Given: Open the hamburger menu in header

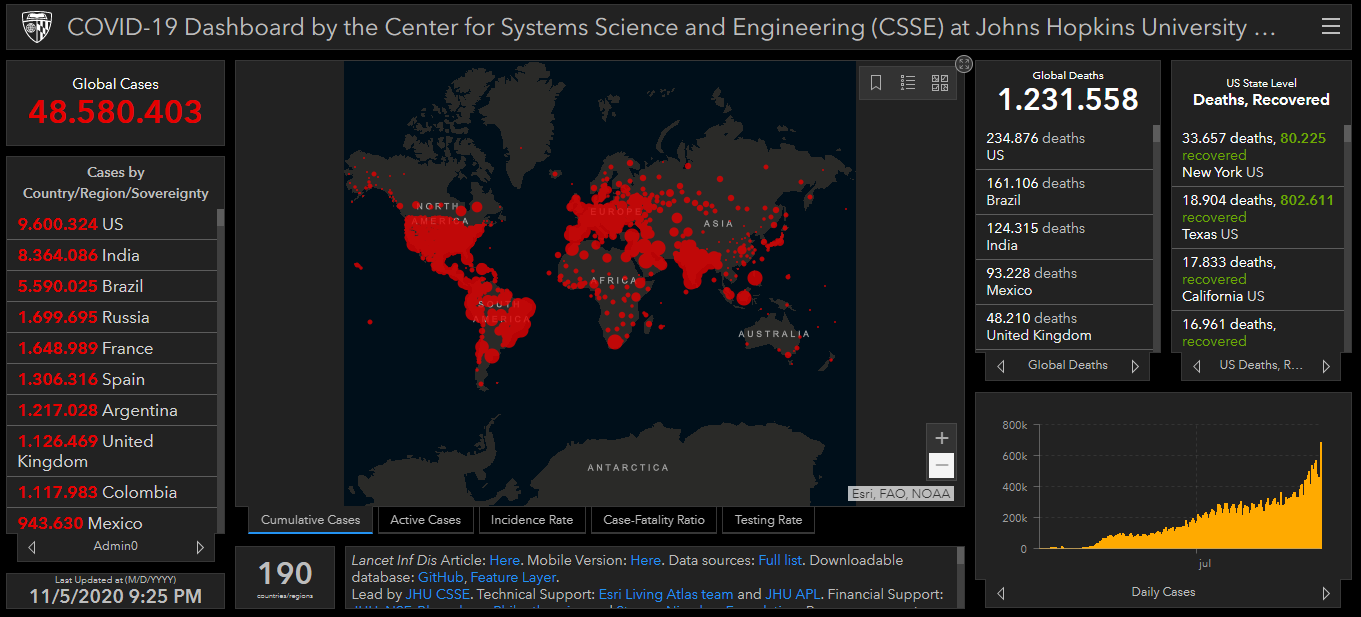Looking at the screenshot, I should click(x=1330, y=27).
